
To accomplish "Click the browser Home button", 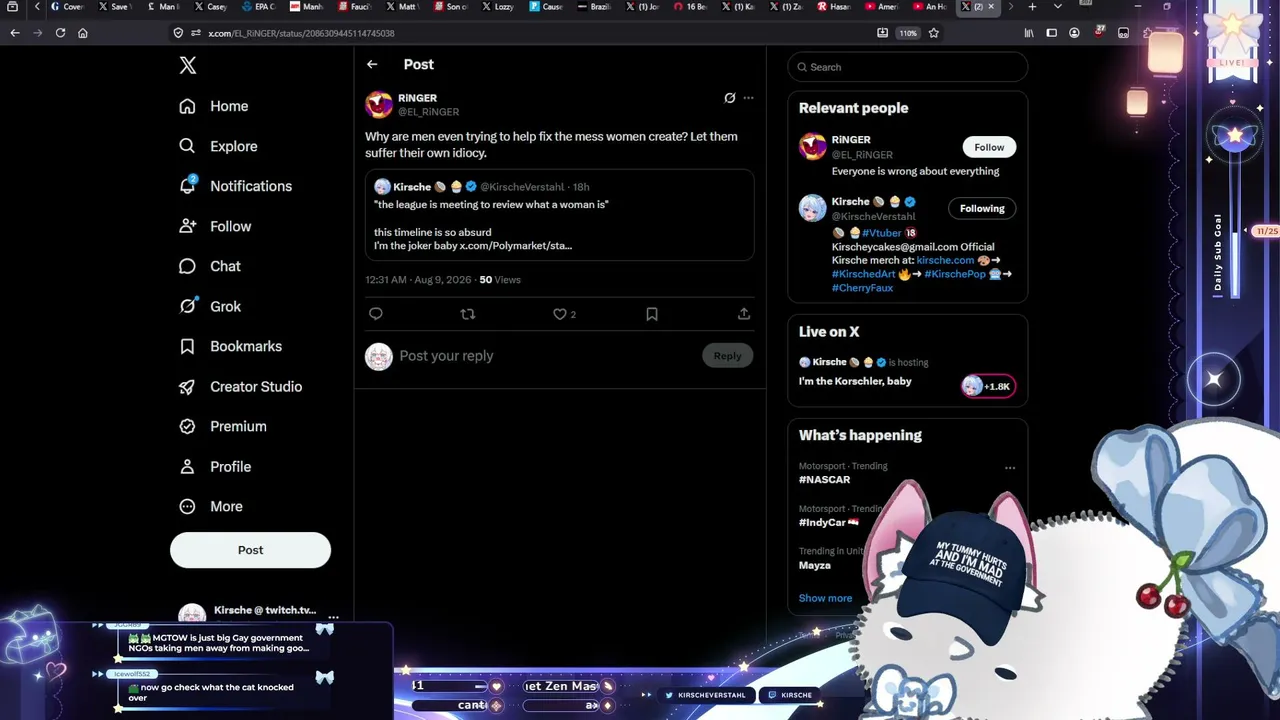I will [83, 33].
